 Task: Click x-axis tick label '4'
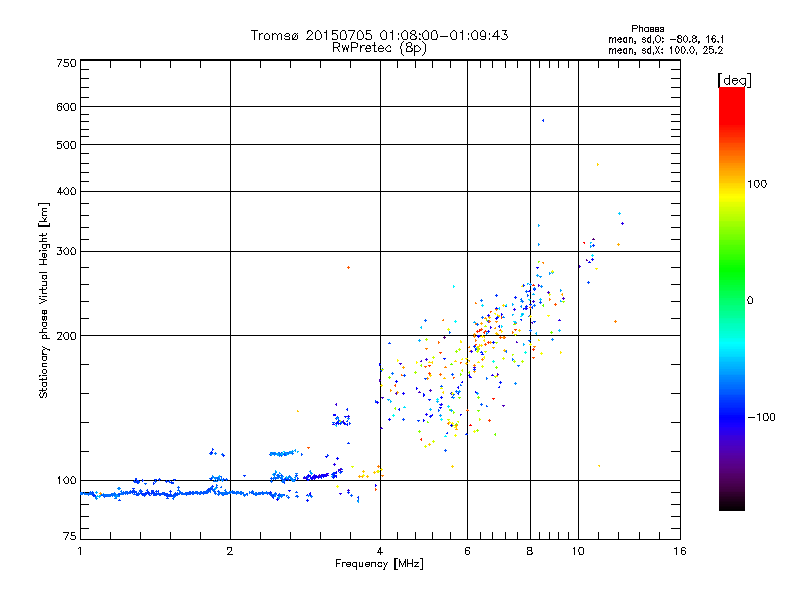click(380, 551)
